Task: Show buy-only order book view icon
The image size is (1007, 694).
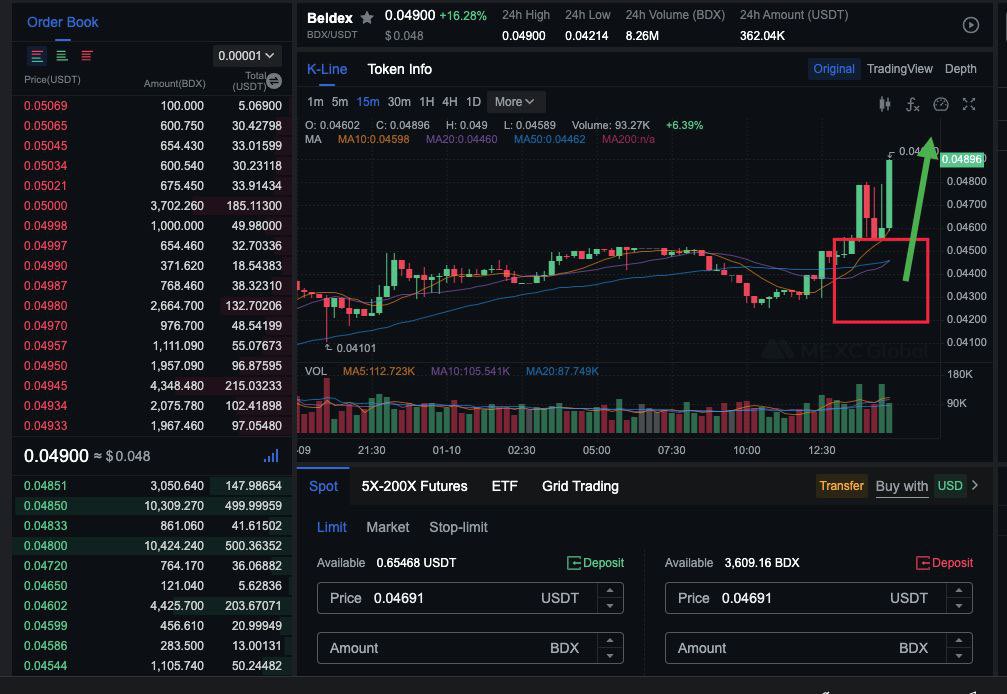Action: click(62, 56)
